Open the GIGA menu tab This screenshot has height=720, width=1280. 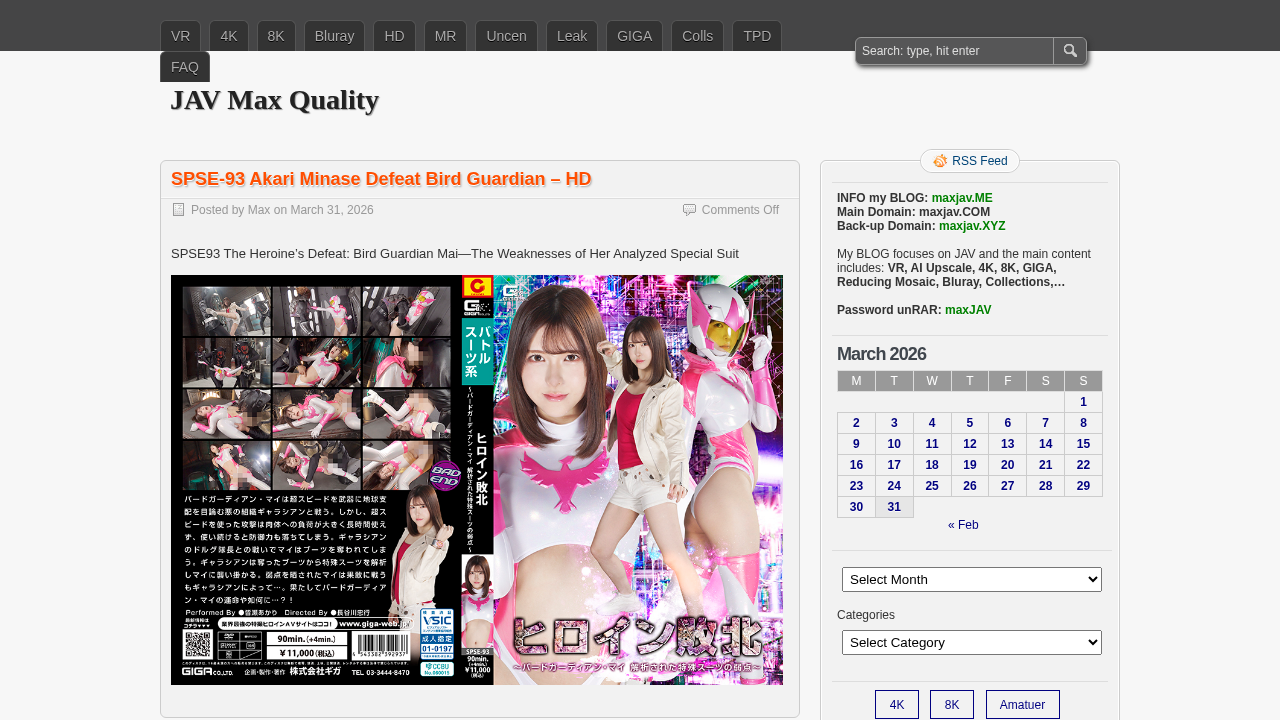(x=634, y=36)
